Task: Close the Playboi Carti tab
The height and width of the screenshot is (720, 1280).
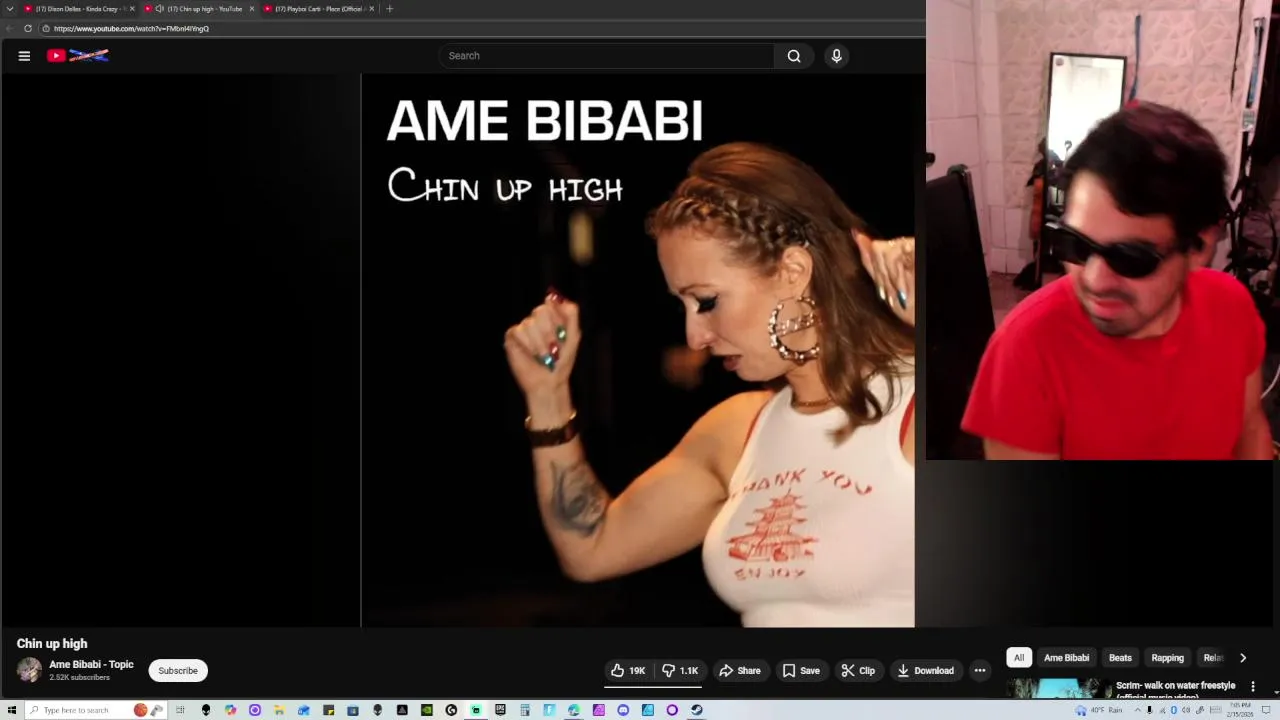Action: click(371, 9)
